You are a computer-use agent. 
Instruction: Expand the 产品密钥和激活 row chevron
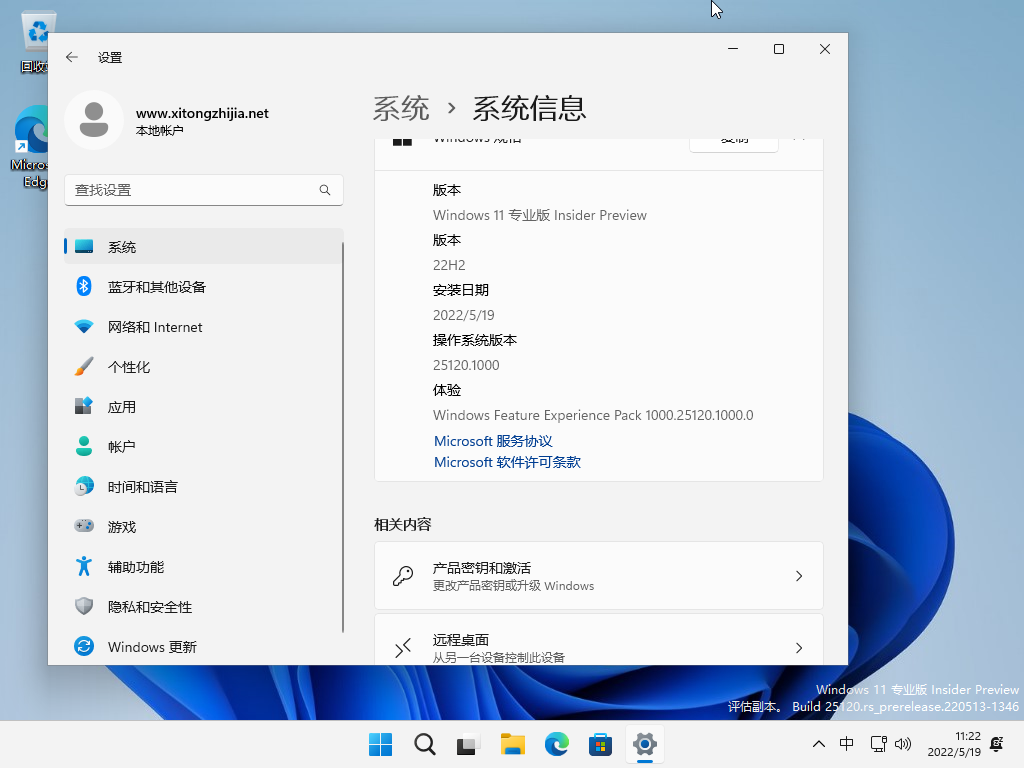[x=798, y=576]
